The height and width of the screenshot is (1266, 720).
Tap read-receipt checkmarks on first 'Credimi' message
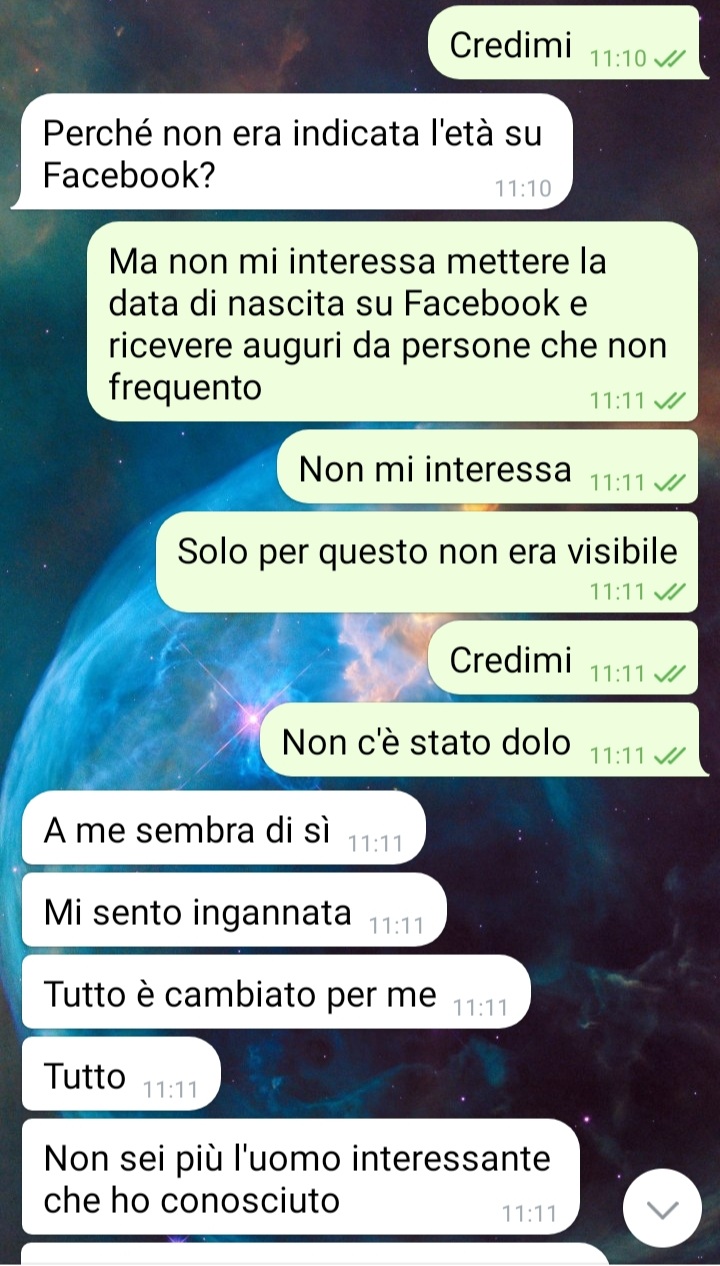tap(669, 59)
